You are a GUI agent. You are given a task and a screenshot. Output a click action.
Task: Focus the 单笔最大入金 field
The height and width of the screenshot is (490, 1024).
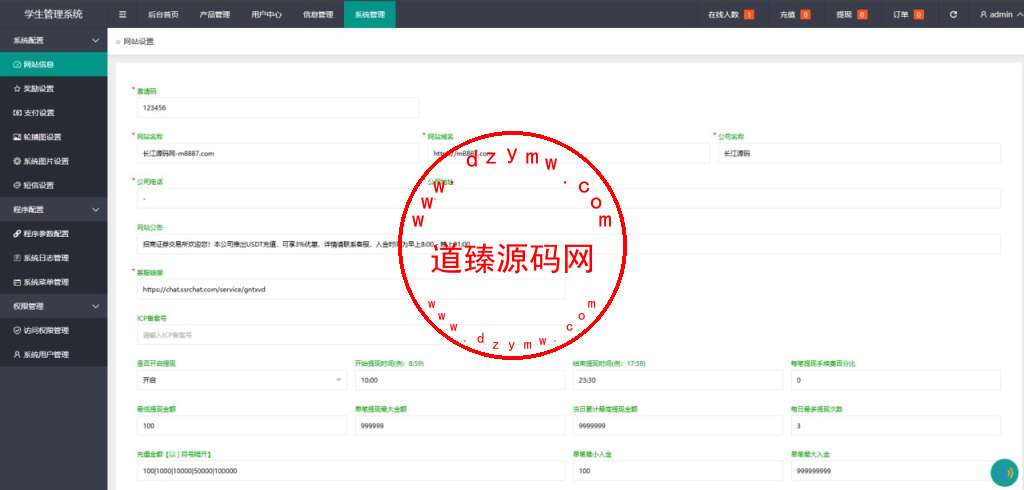pos(896,470)
